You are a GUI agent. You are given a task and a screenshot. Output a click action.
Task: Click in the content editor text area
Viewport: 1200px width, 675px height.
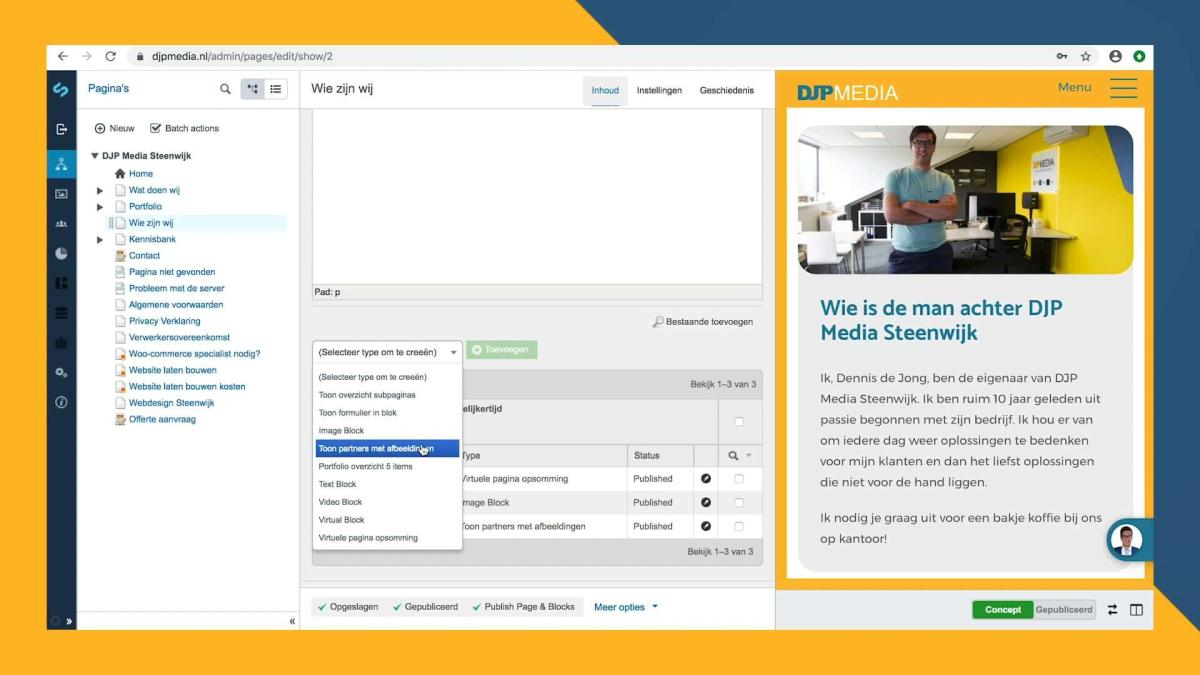pos(537,197)
